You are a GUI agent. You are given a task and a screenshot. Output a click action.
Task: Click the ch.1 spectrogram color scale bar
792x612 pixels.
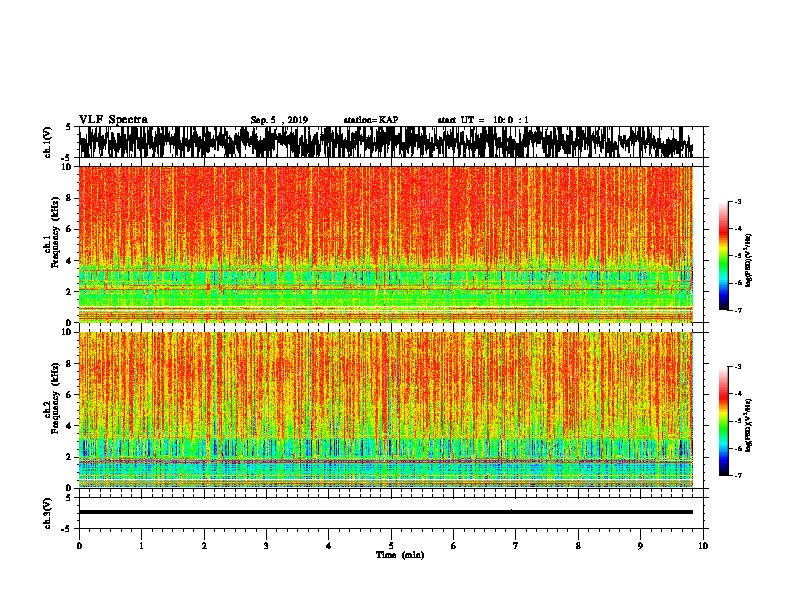coord(724,256)
